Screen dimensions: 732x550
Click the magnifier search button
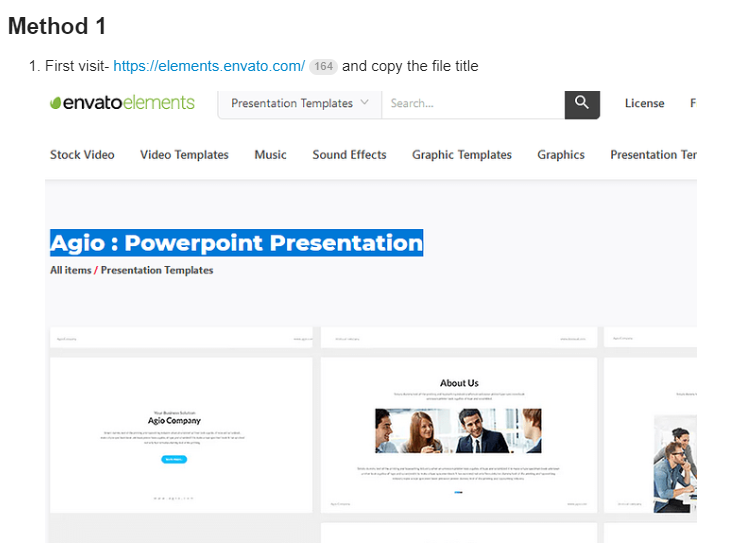(582, 105)
